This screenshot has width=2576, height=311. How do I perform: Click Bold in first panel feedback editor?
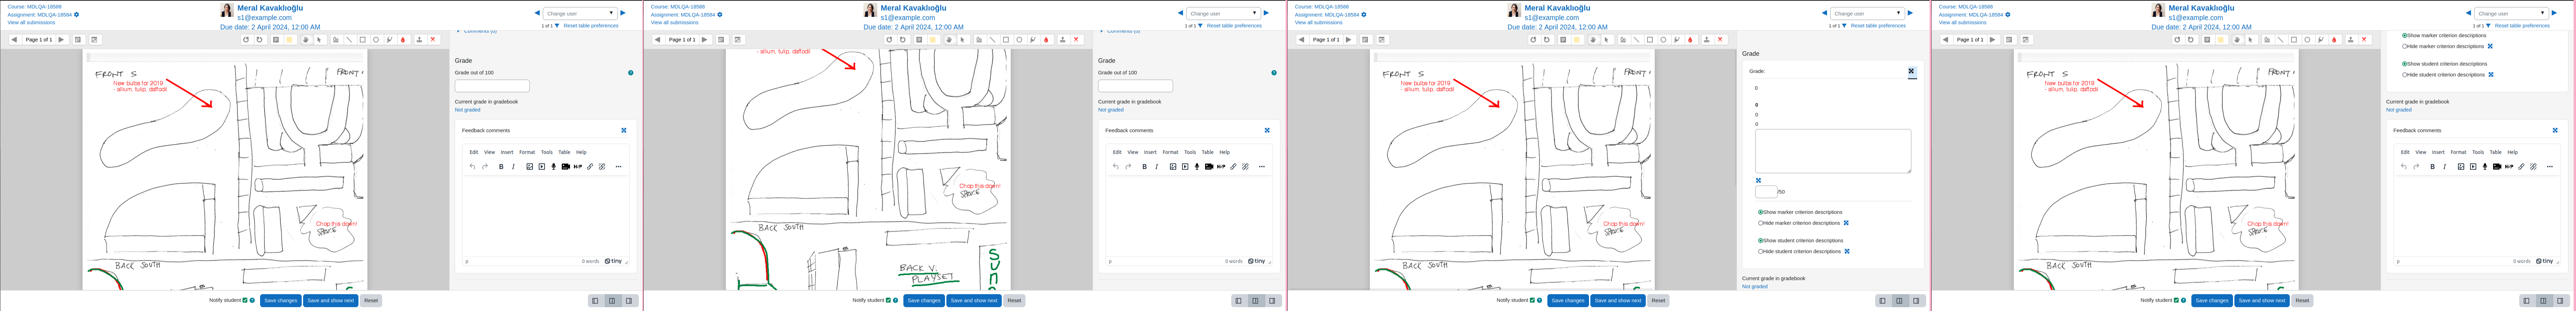coord(501,167)
